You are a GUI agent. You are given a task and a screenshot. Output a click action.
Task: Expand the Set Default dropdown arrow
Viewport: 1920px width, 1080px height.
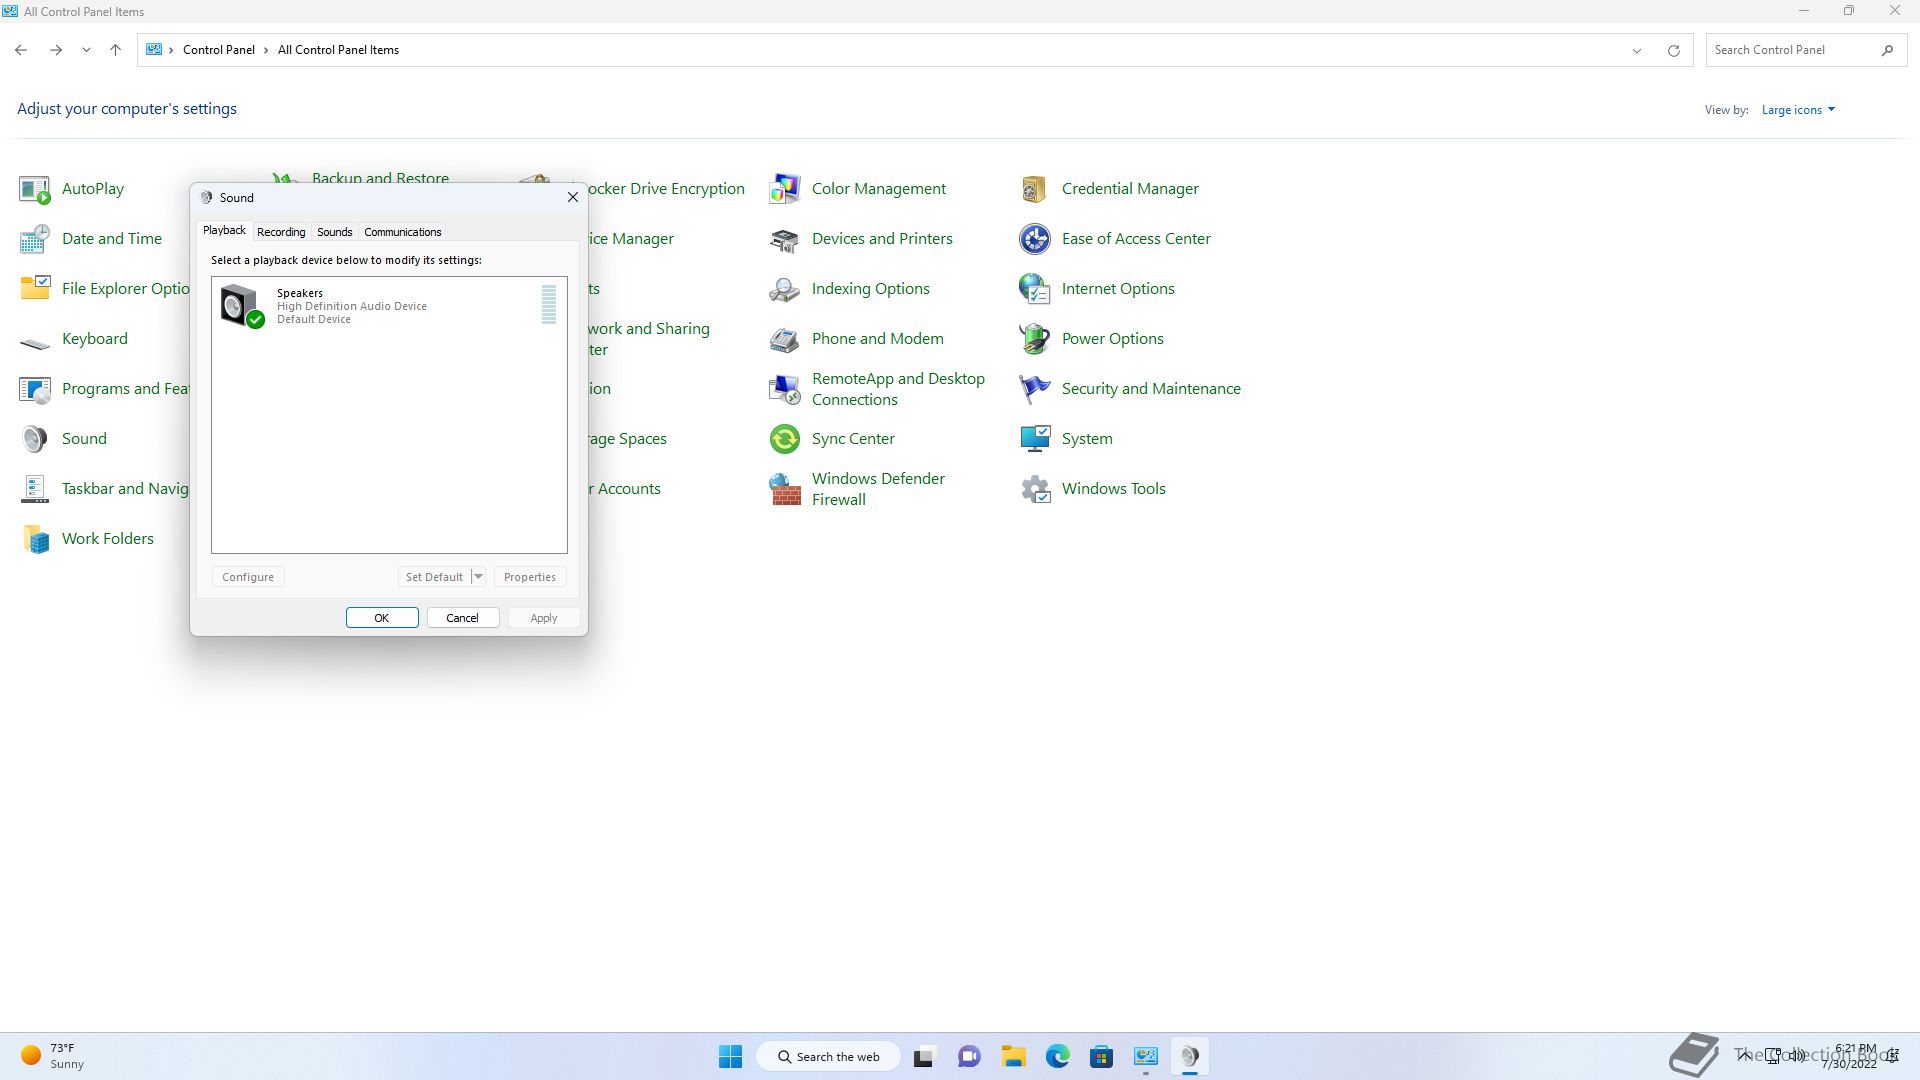click(x=478, y=577)
